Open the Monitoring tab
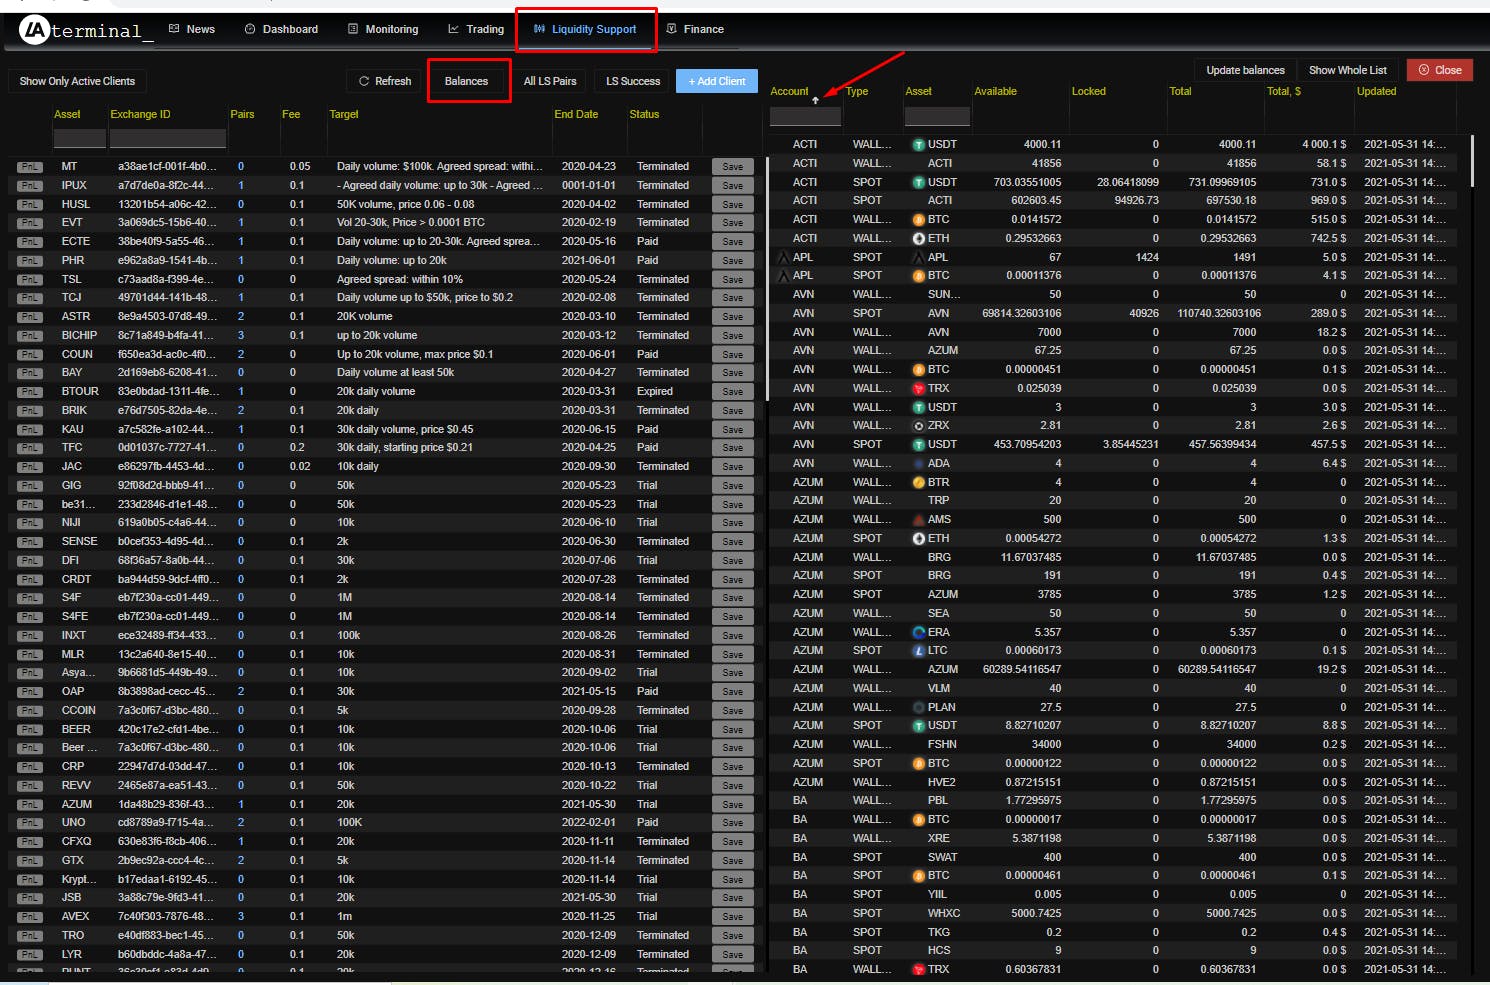Viewport: 1490px width, 985px height. coord(383,29)
